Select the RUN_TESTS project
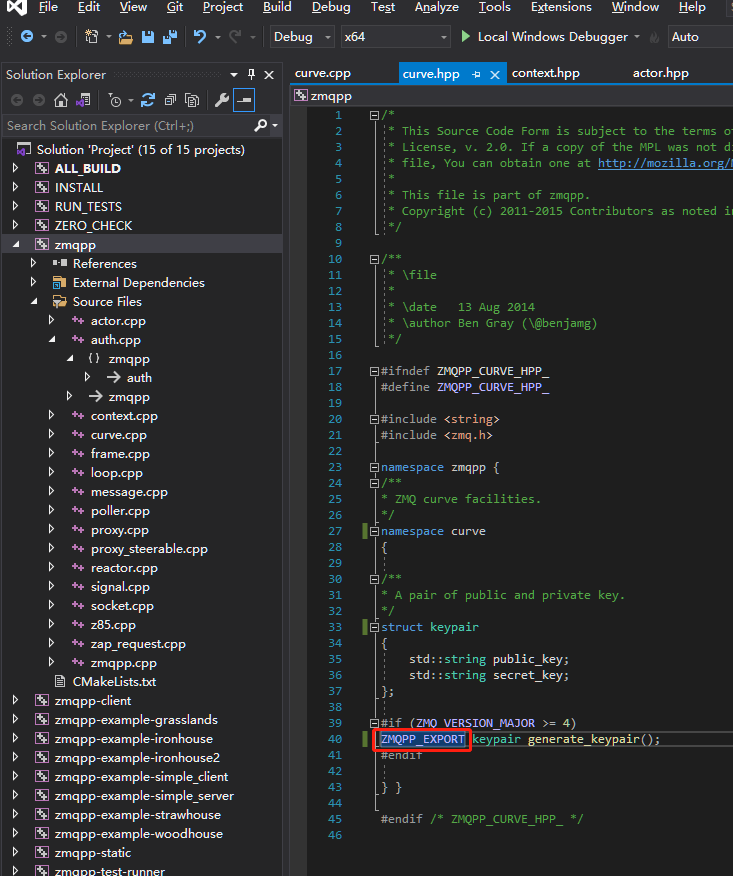The image size is (733, 876). (88, 207)
